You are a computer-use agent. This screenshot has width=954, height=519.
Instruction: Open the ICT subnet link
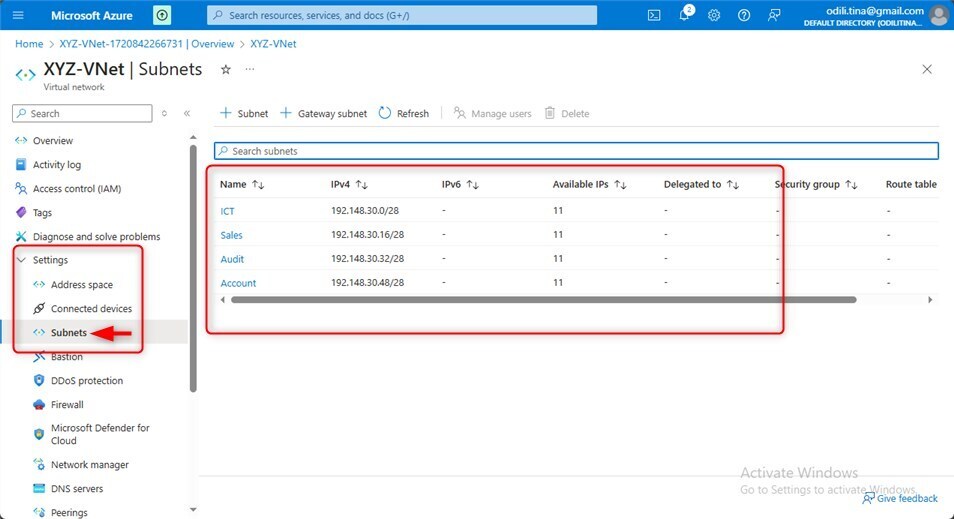pyautogui.click(x=228, y=211)
